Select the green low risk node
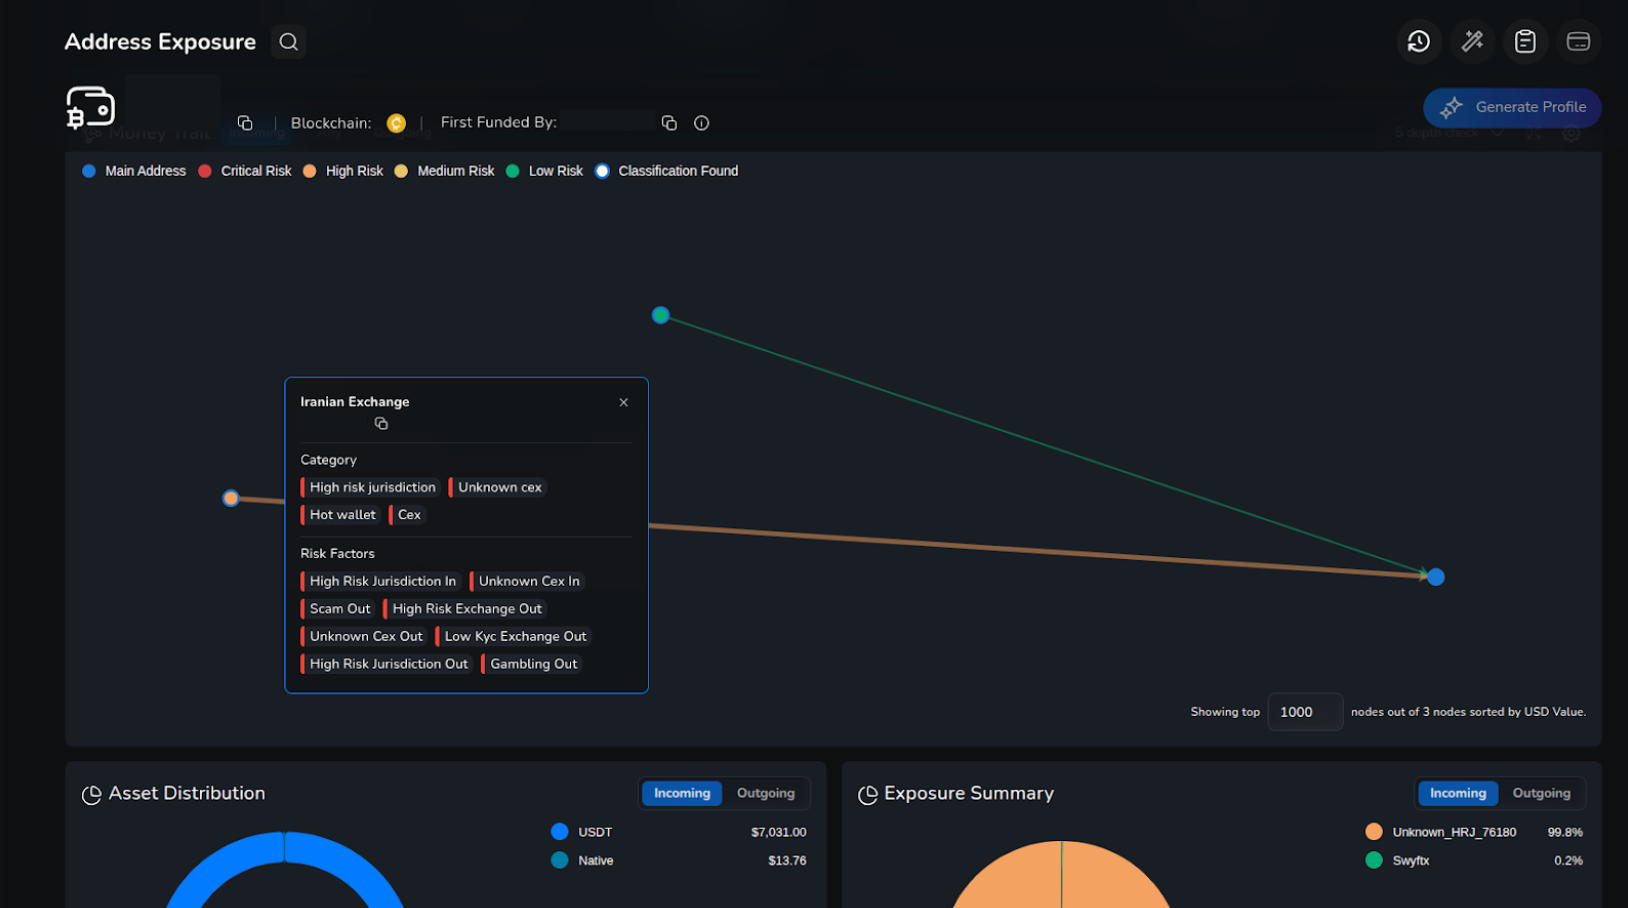The height and width of the screenshot is (908, 1628). coord(660,315)
